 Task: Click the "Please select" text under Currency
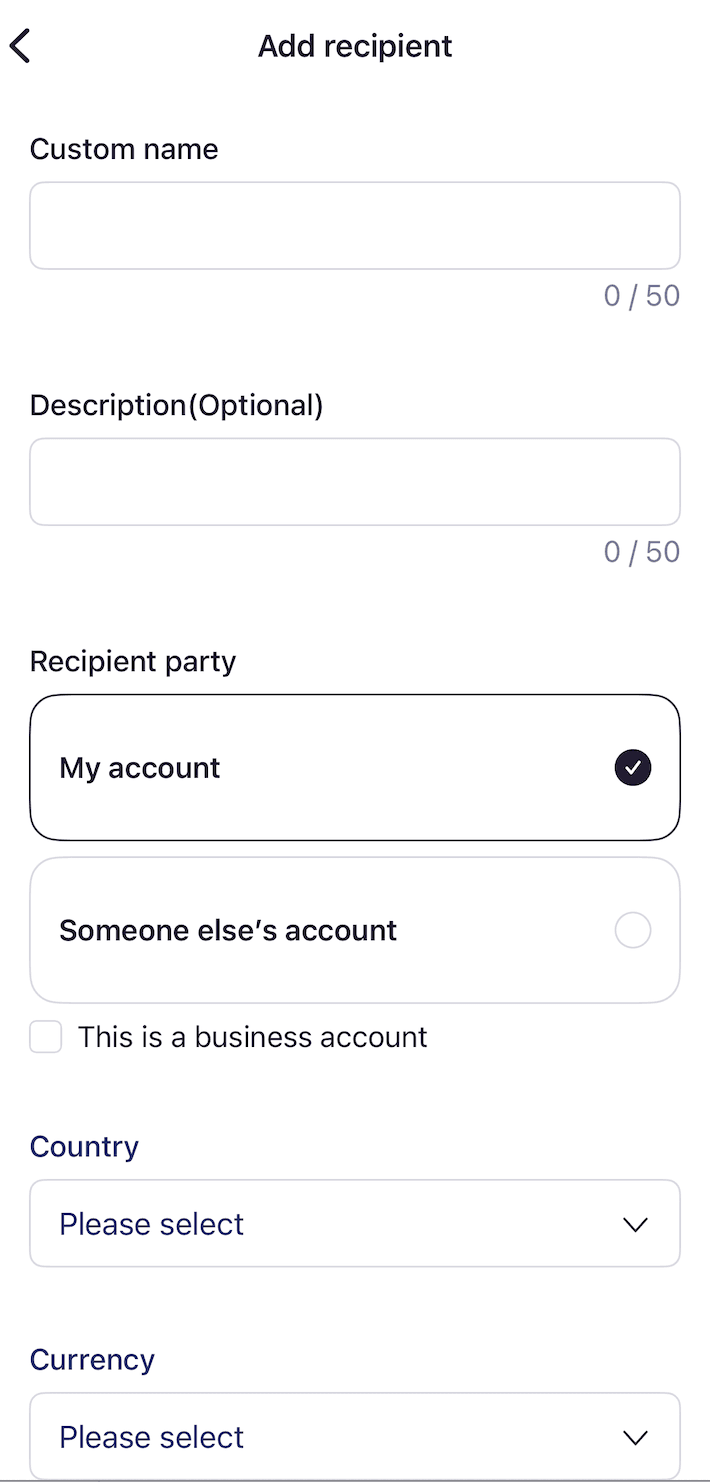[x=152, y=1437]
